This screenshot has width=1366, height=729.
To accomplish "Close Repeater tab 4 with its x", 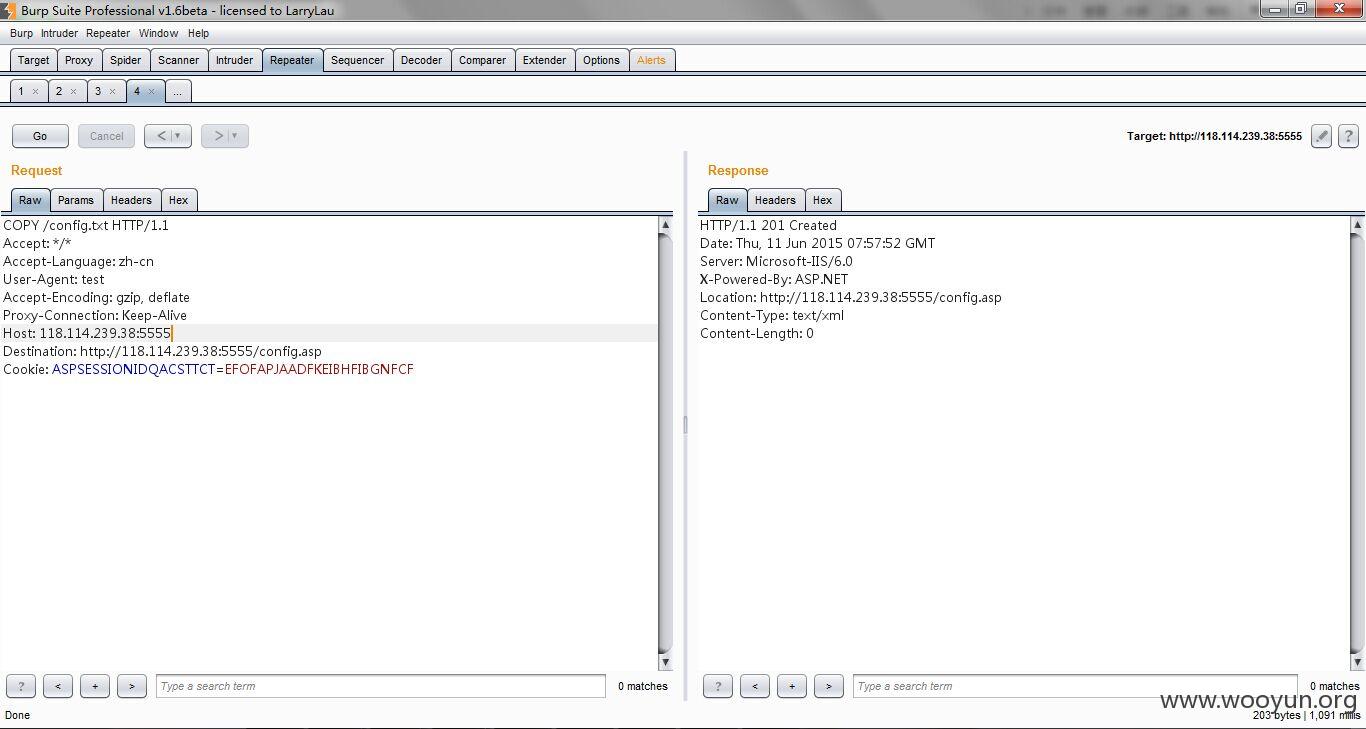I will [x=151, y=91].
